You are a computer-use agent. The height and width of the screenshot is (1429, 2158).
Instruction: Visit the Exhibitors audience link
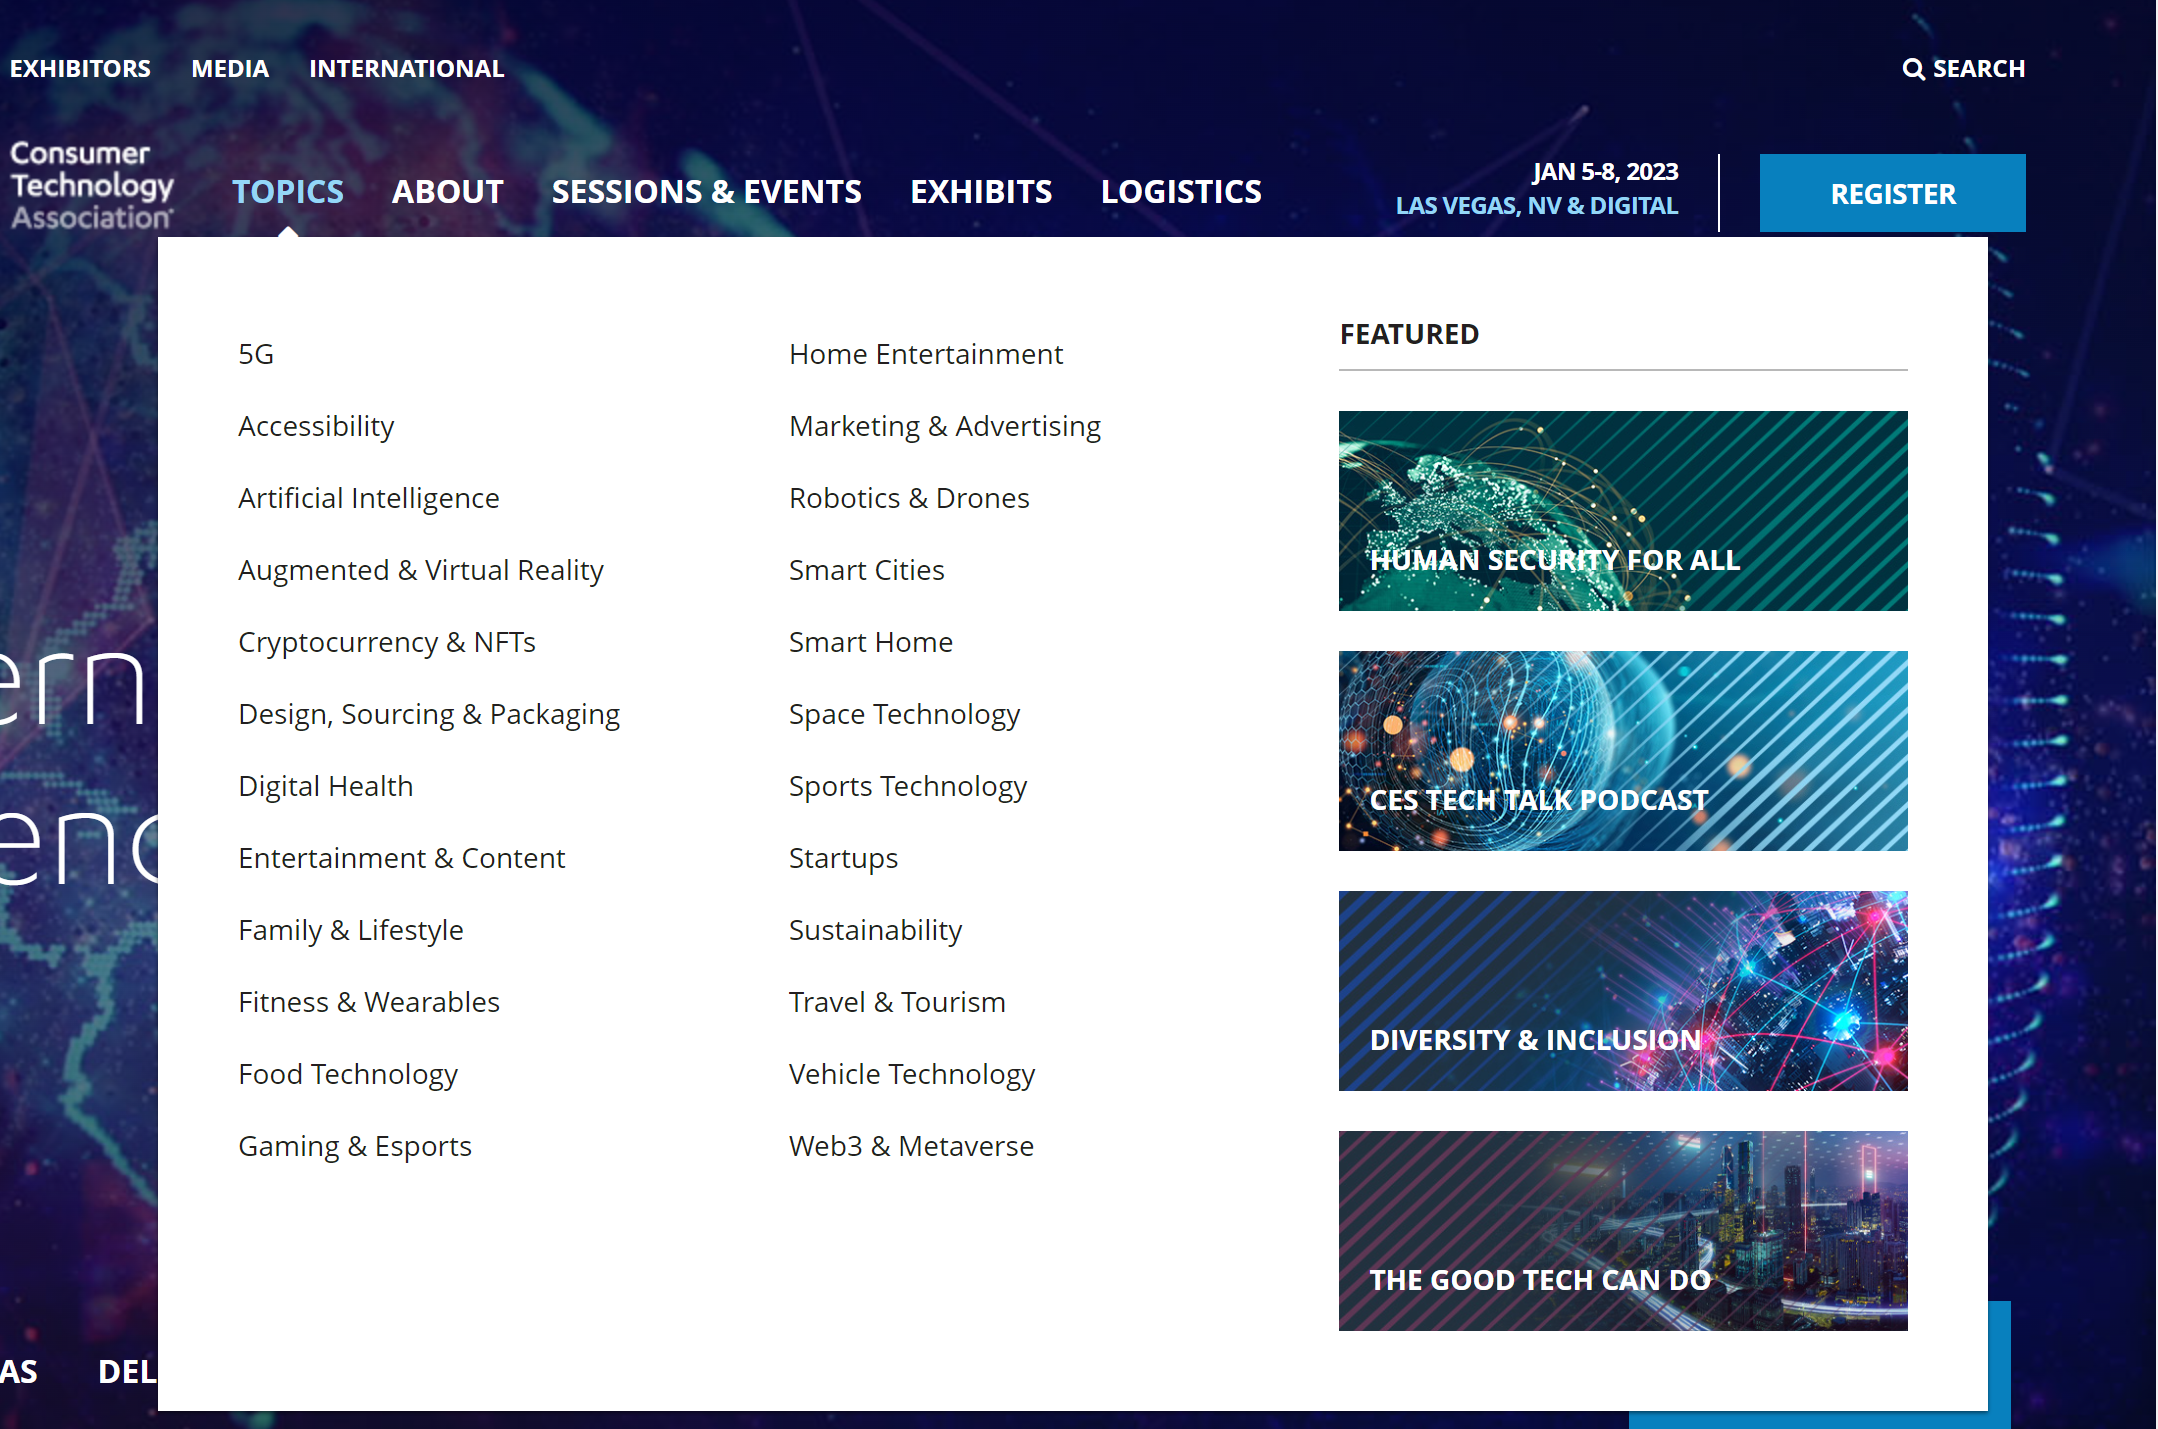pos(80,69)
